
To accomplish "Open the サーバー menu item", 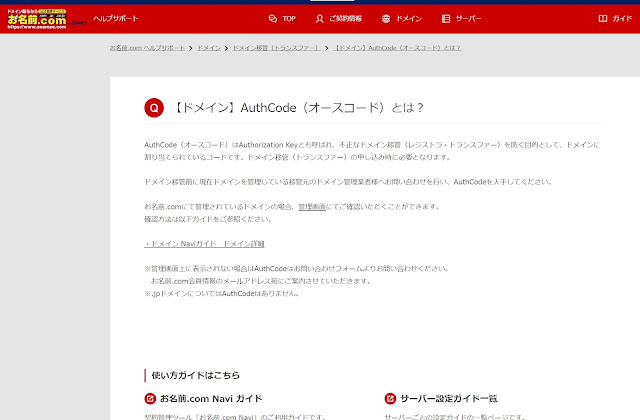I will [468, 18].
